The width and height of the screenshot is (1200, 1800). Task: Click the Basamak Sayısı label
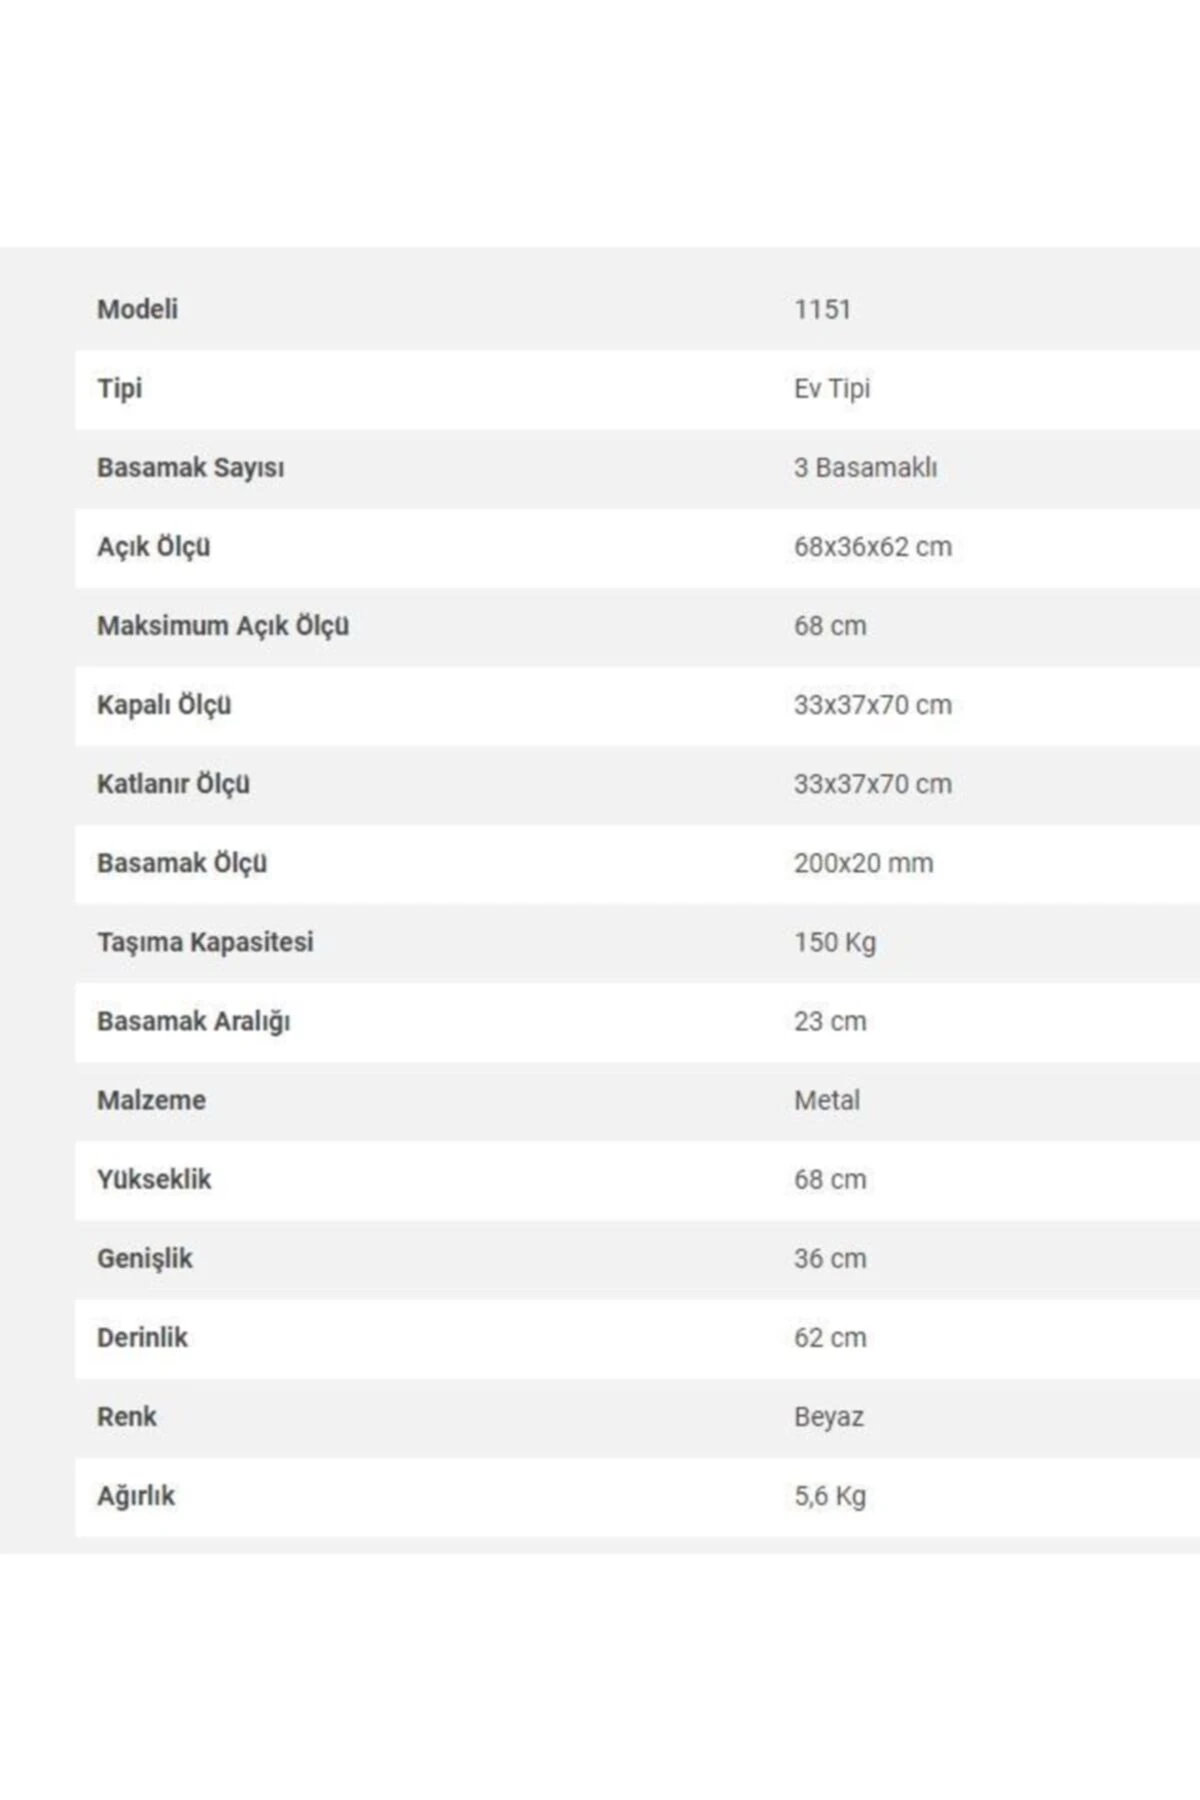pos(190,467)
